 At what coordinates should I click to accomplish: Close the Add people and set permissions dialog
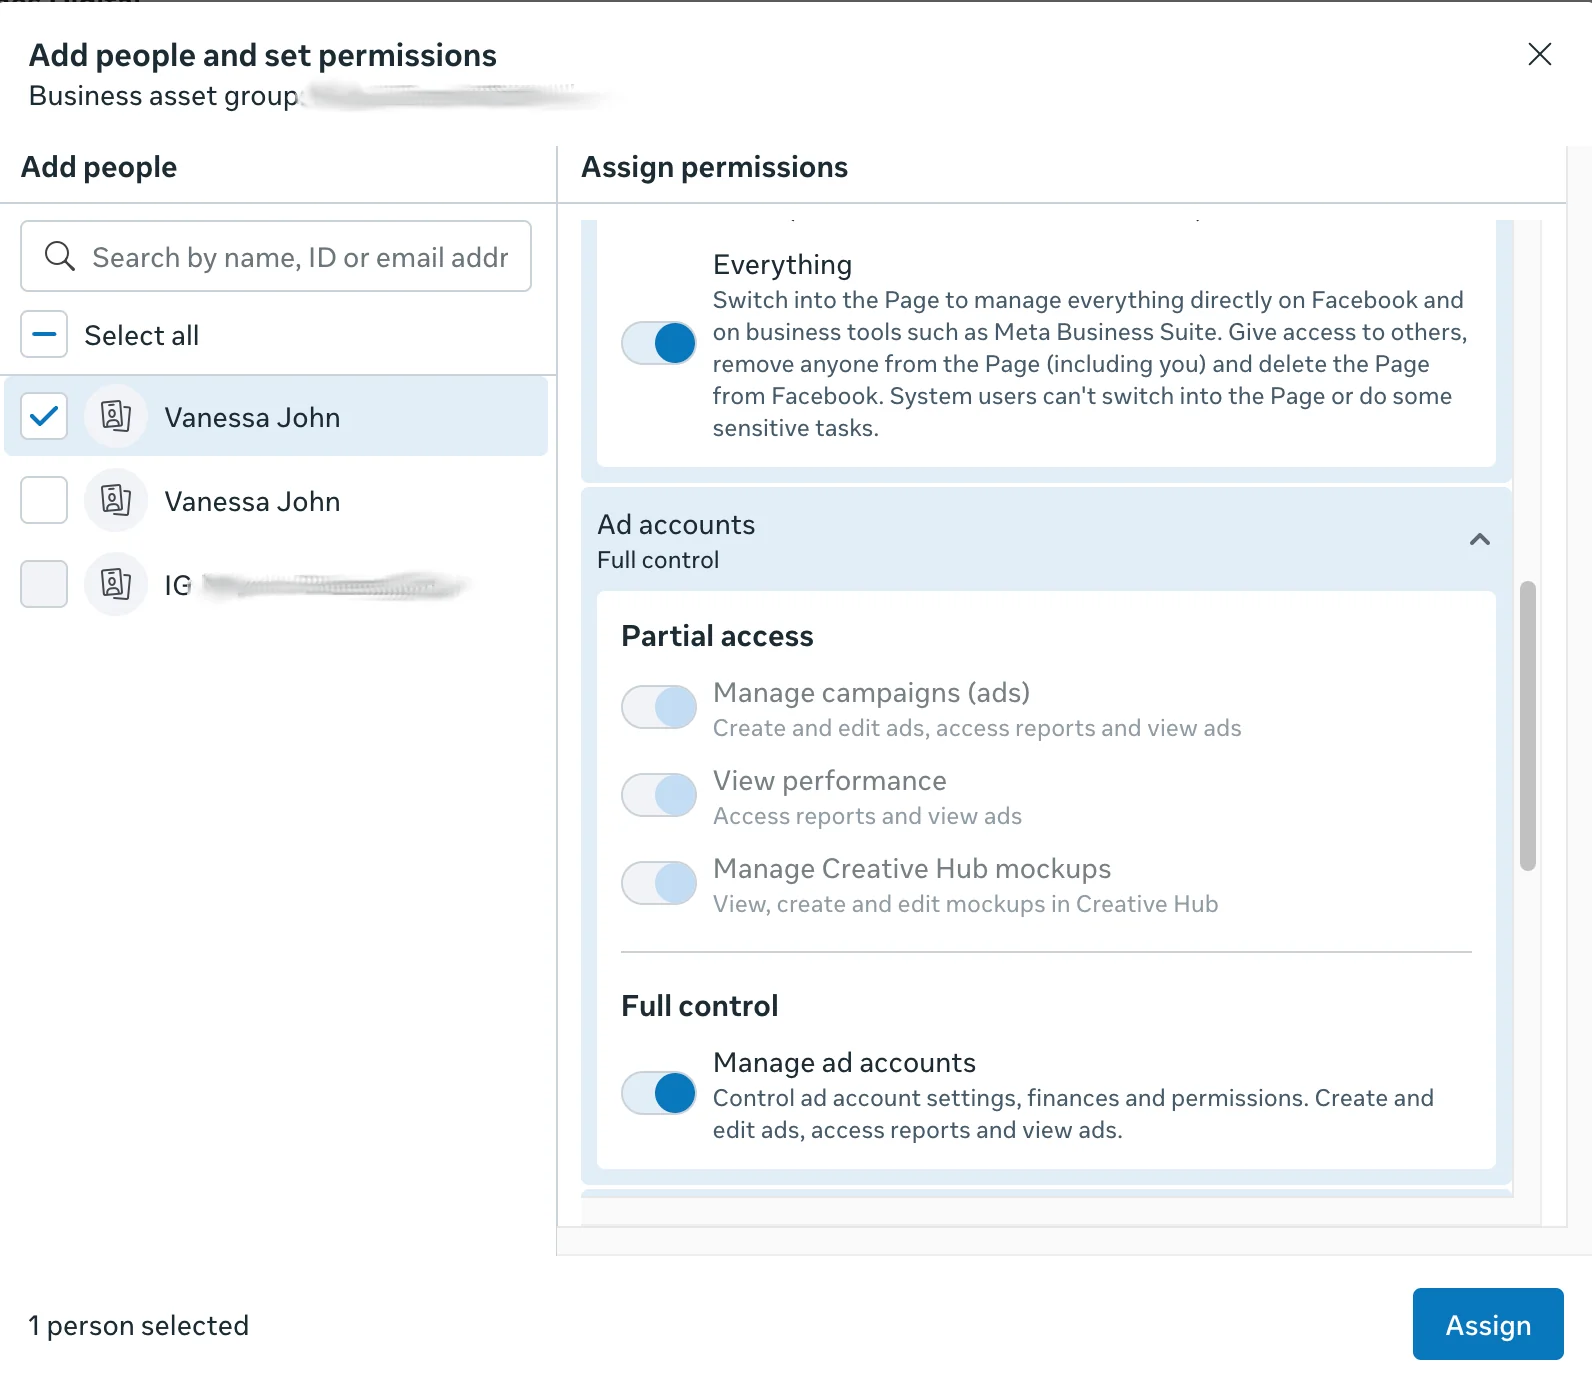[x=1540, y=54]
